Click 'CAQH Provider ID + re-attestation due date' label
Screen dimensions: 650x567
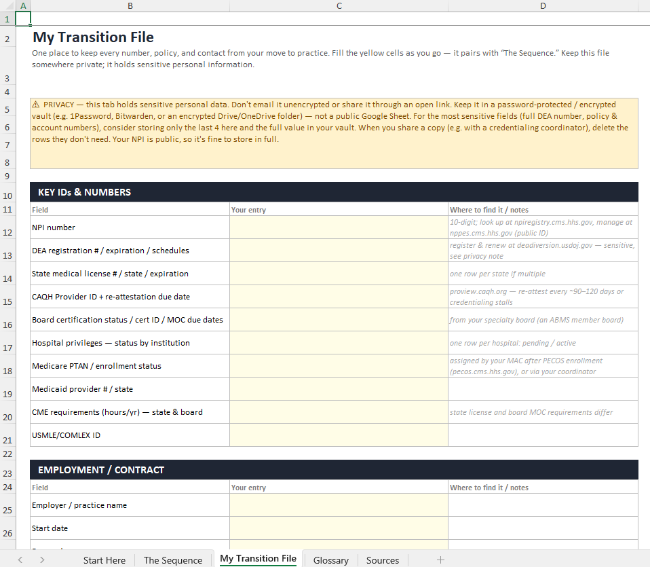click(x=130, y=296)
